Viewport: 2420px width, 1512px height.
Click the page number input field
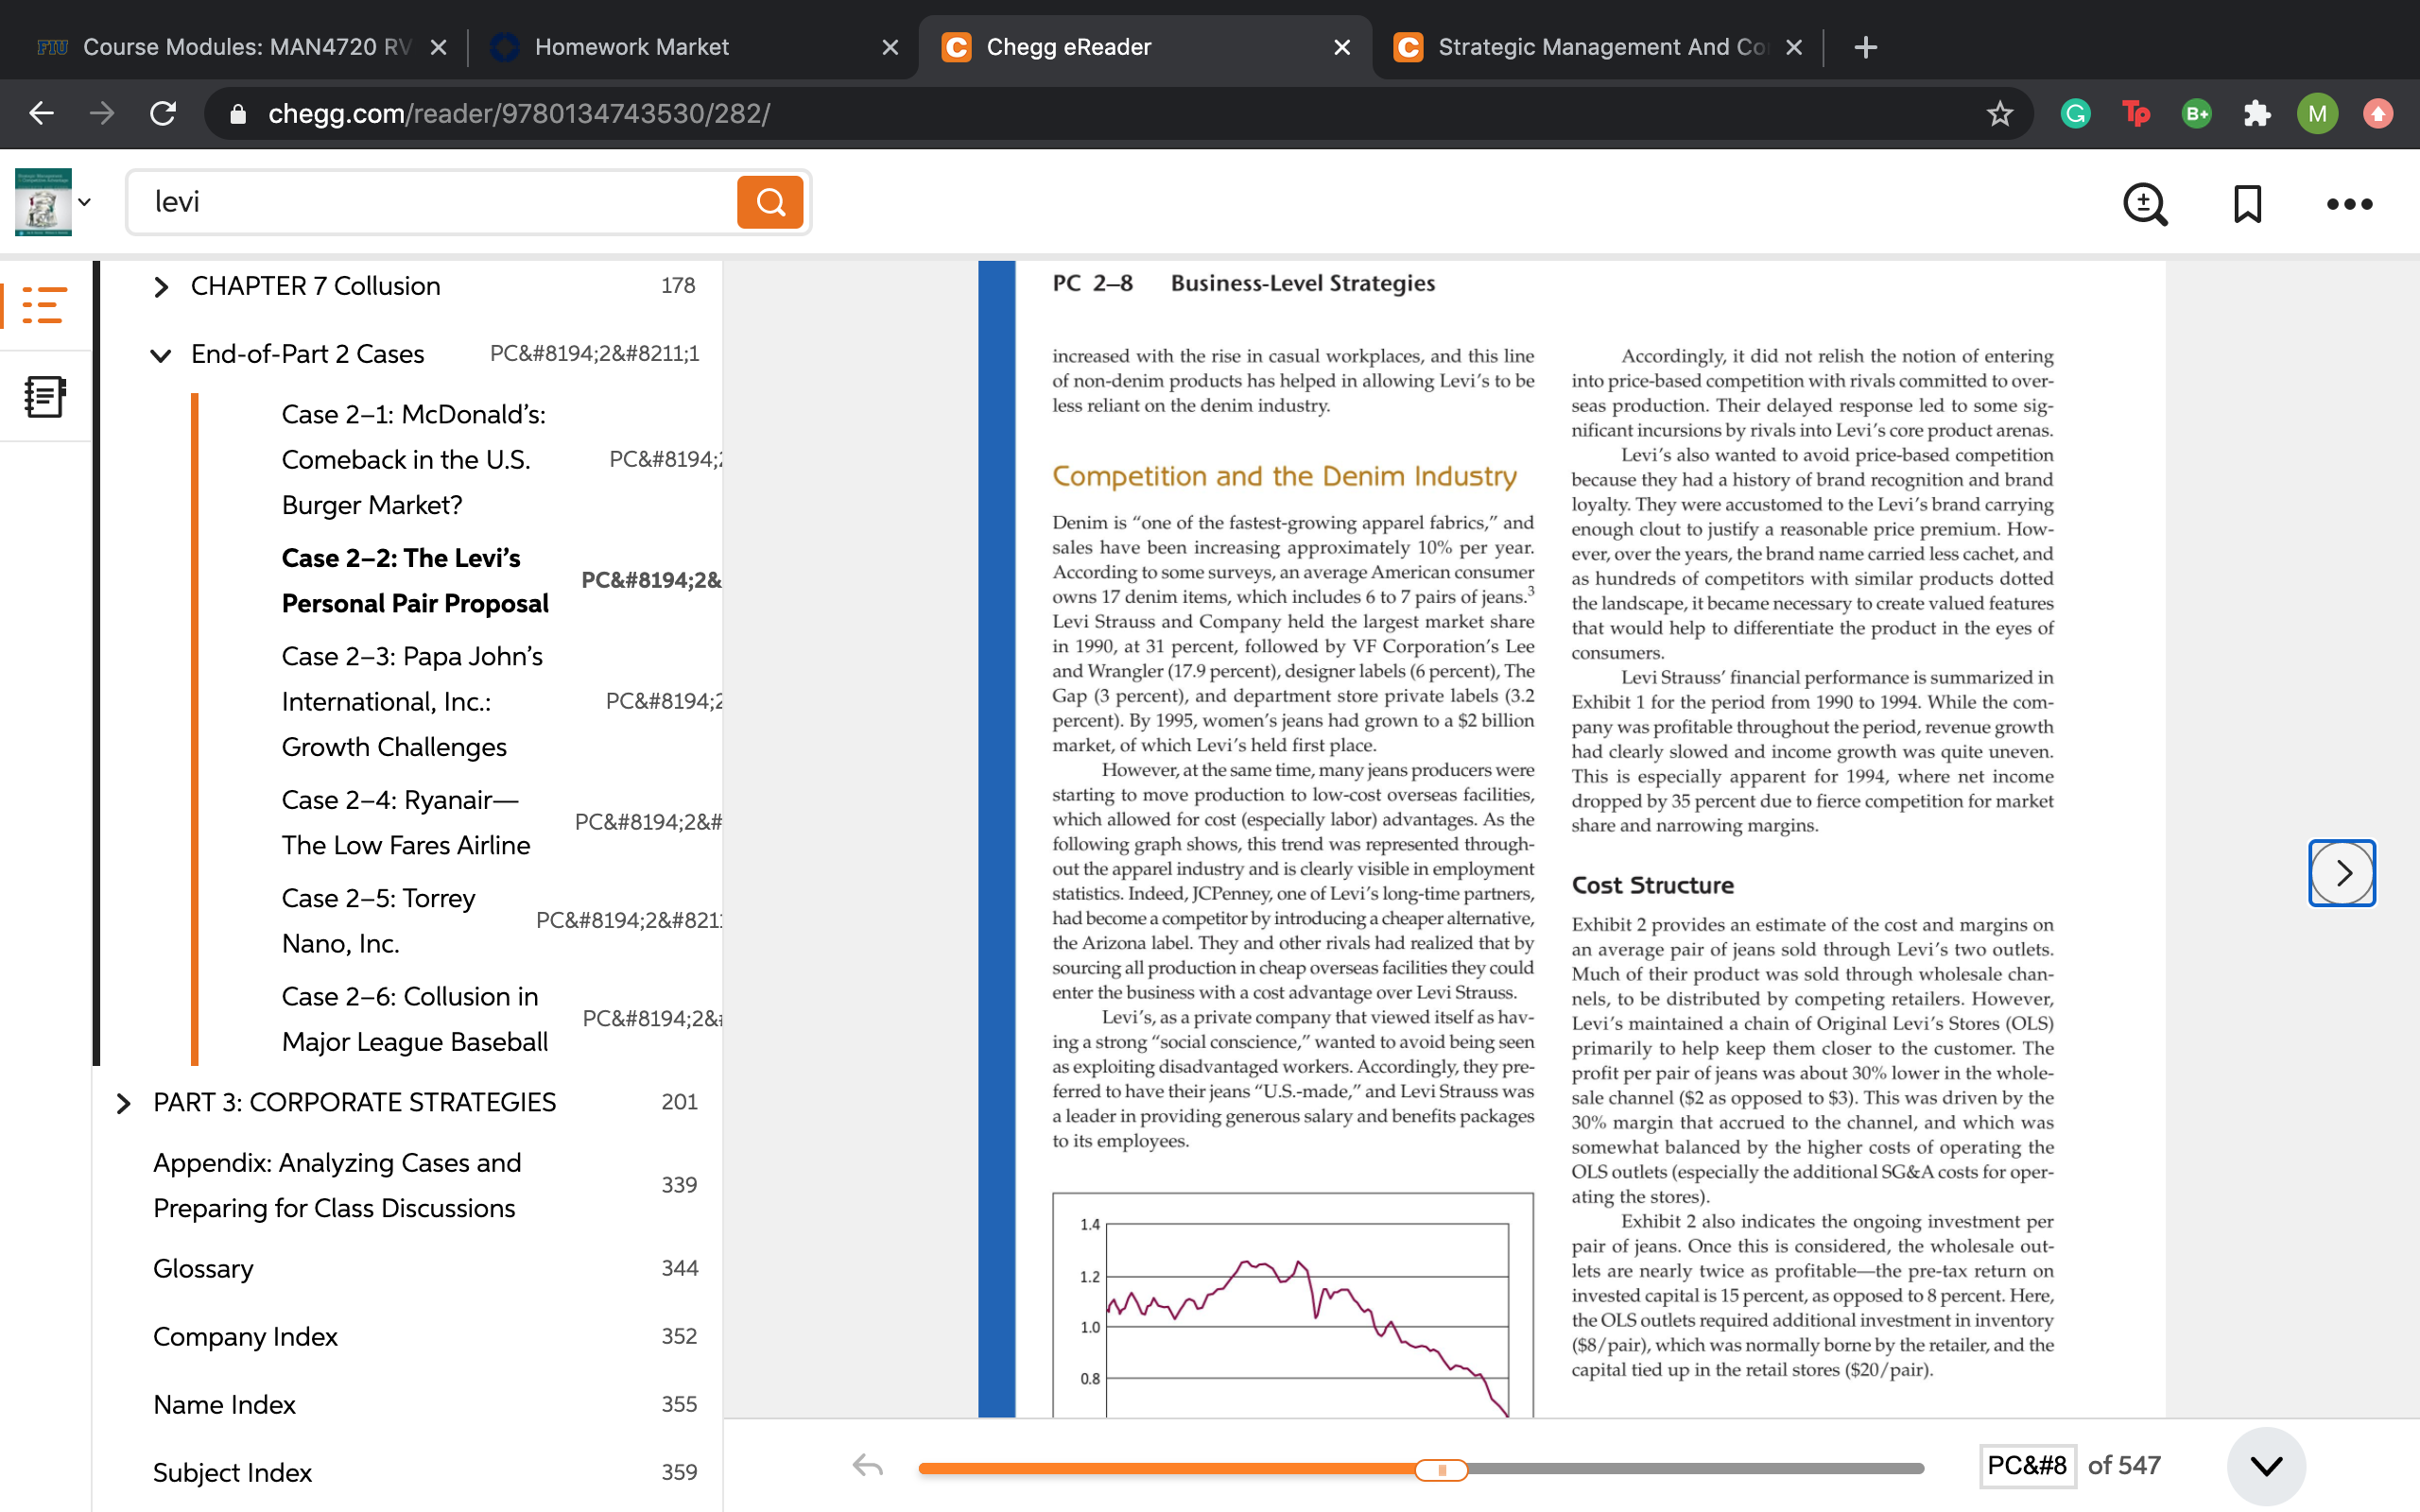(x=2027, y=1466)
